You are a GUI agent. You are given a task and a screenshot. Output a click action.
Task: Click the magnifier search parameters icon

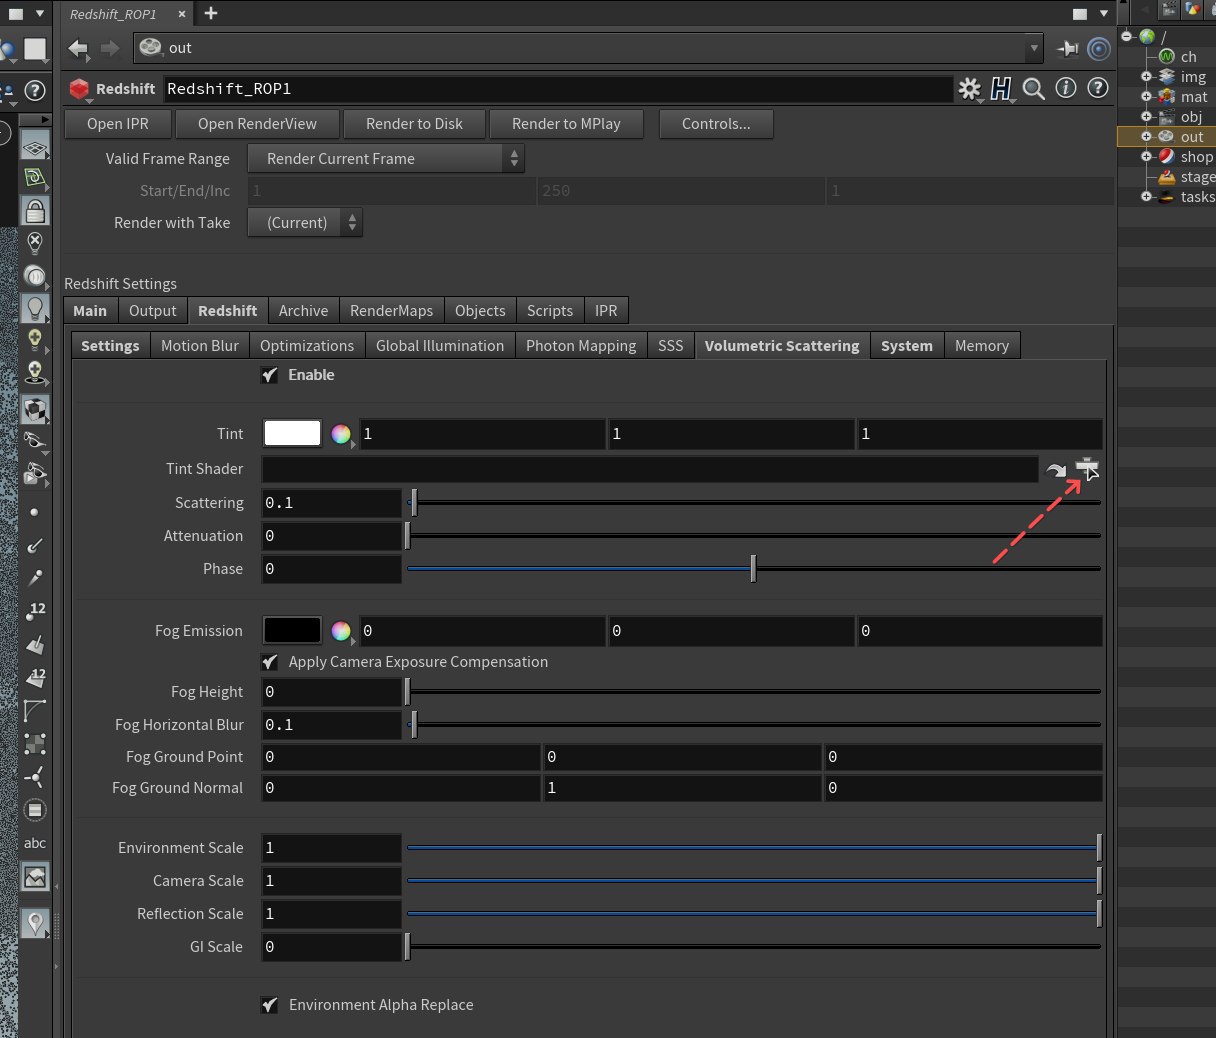[1034, 89]
